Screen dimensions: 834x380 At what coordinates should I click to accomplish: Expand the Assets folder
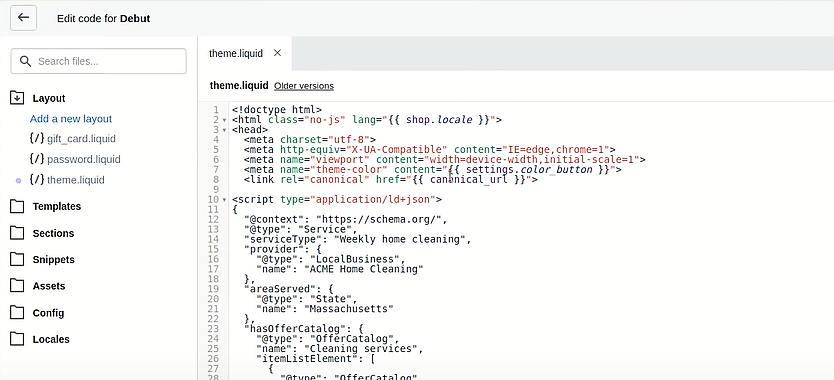(49, 286)
